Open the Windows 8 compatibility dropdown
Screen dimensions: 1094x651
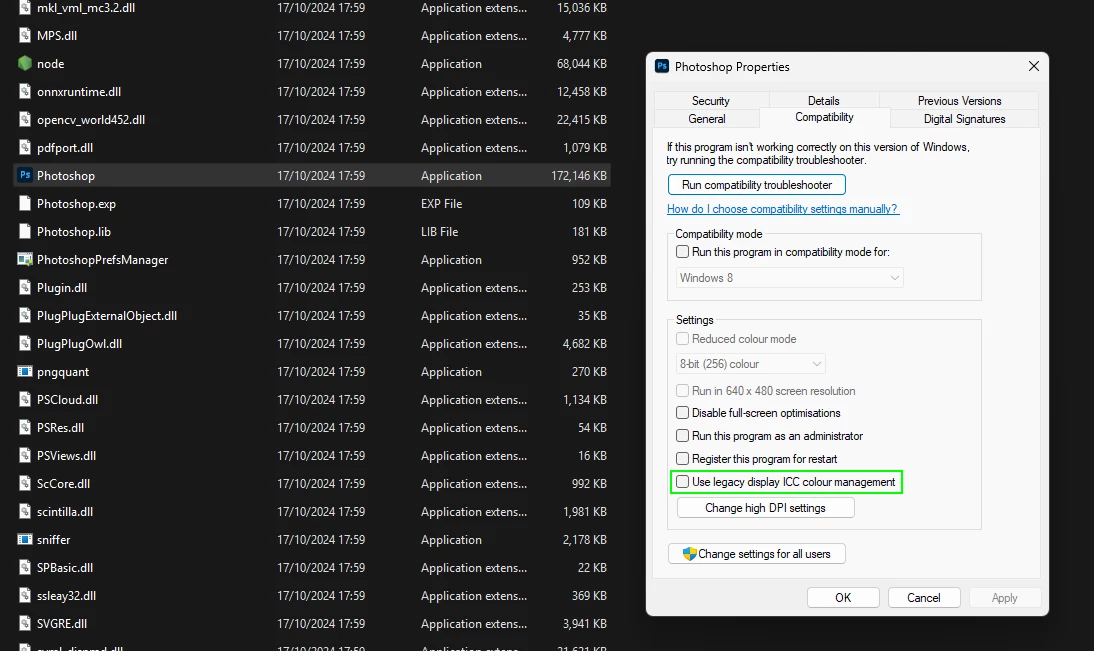tap(789, 278)
